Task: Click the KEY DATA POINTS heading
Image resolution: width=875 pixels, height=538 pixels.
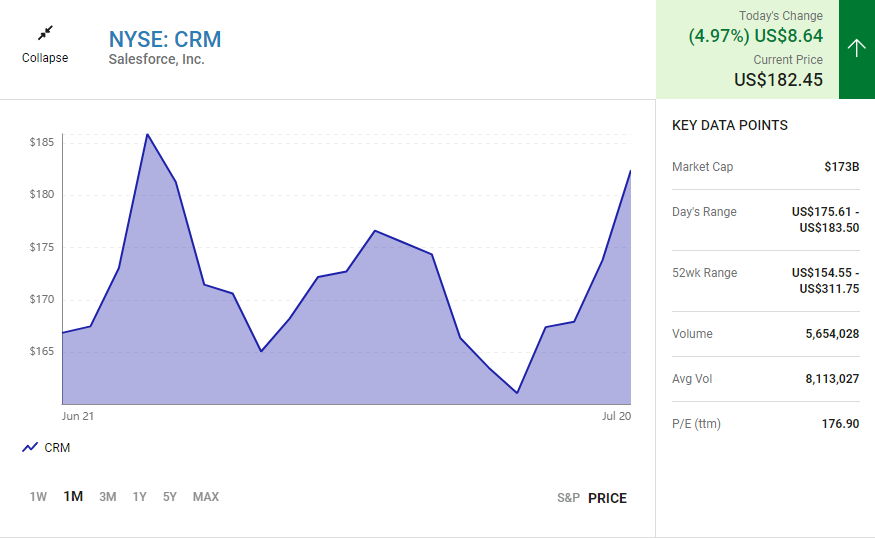Action: pos(730,125)
